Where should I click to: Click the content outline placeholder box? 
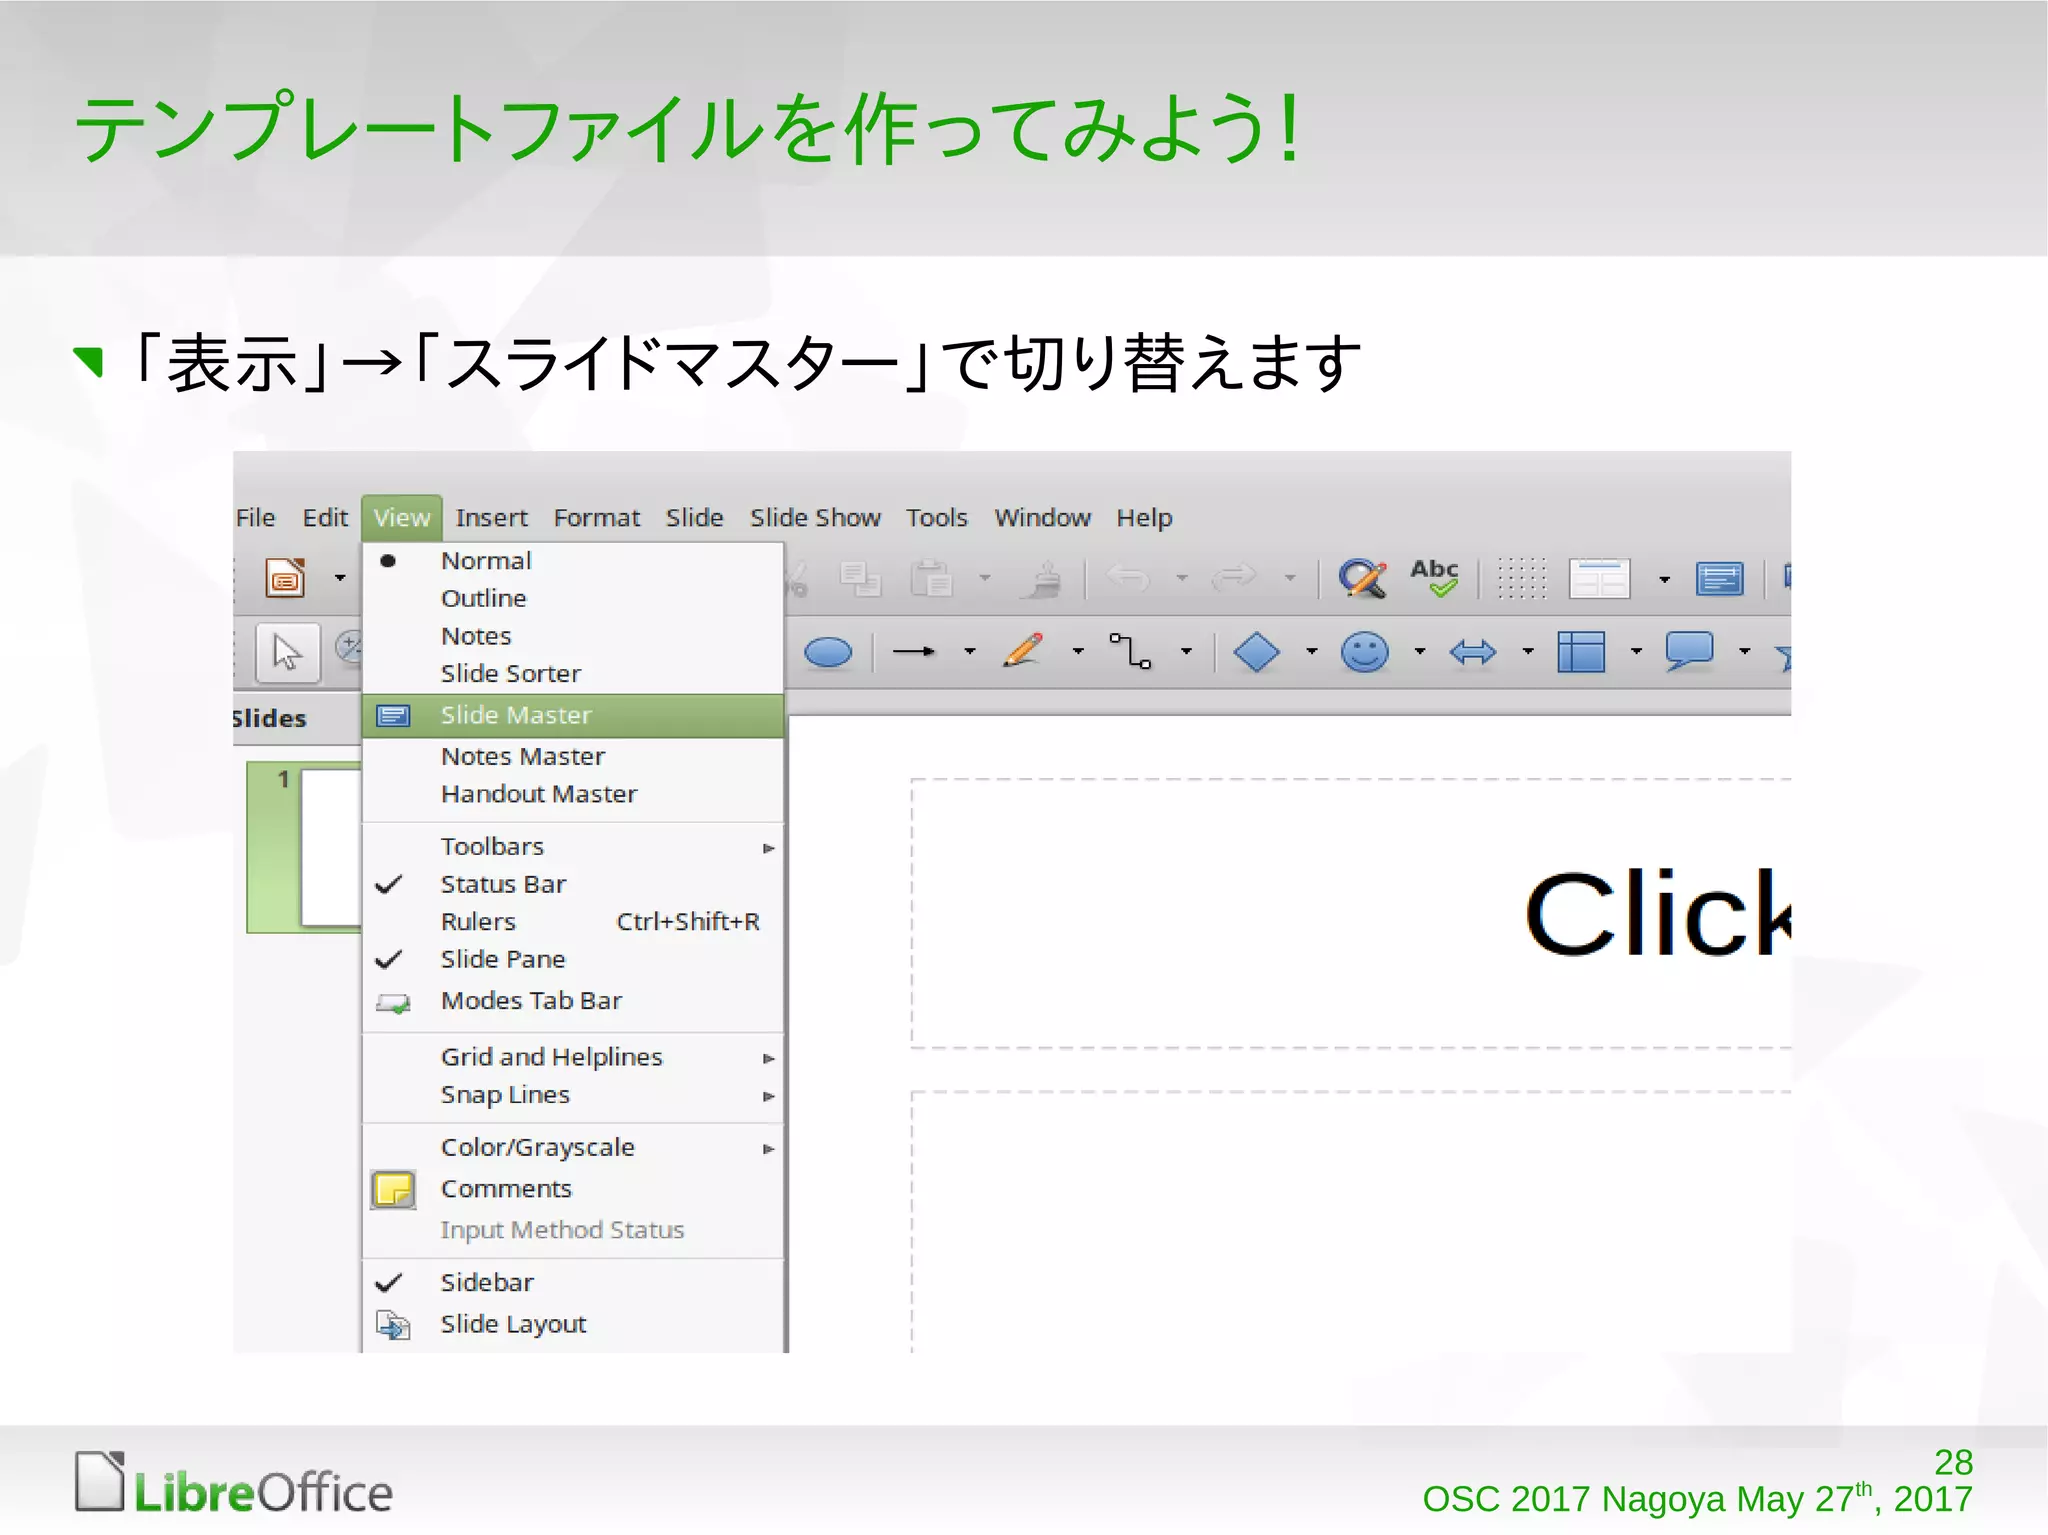(1351, 1221)
